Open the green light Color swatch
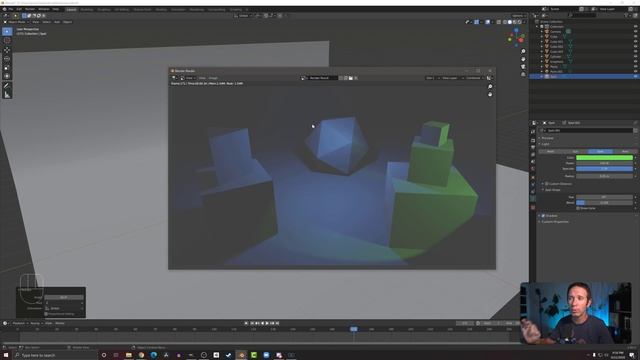 604,158
